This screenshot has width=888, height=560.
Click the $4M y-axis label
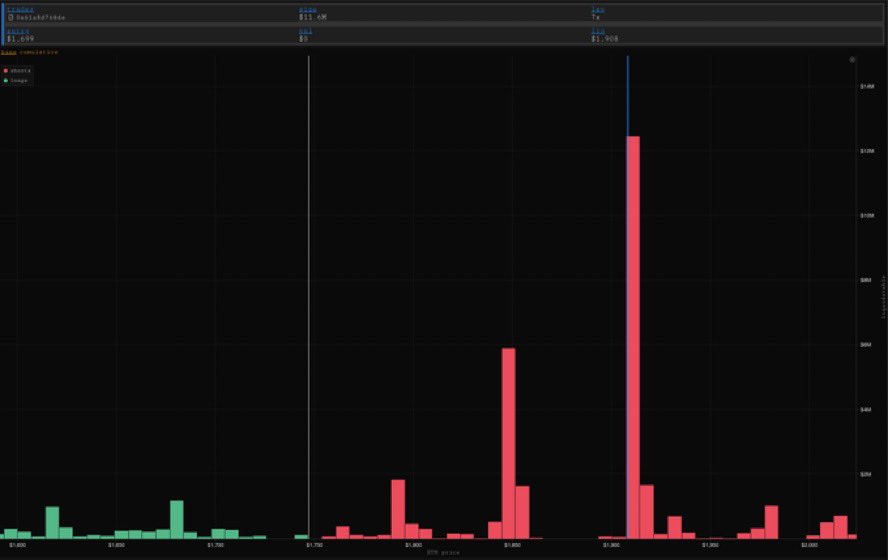[x=866, y=409]
